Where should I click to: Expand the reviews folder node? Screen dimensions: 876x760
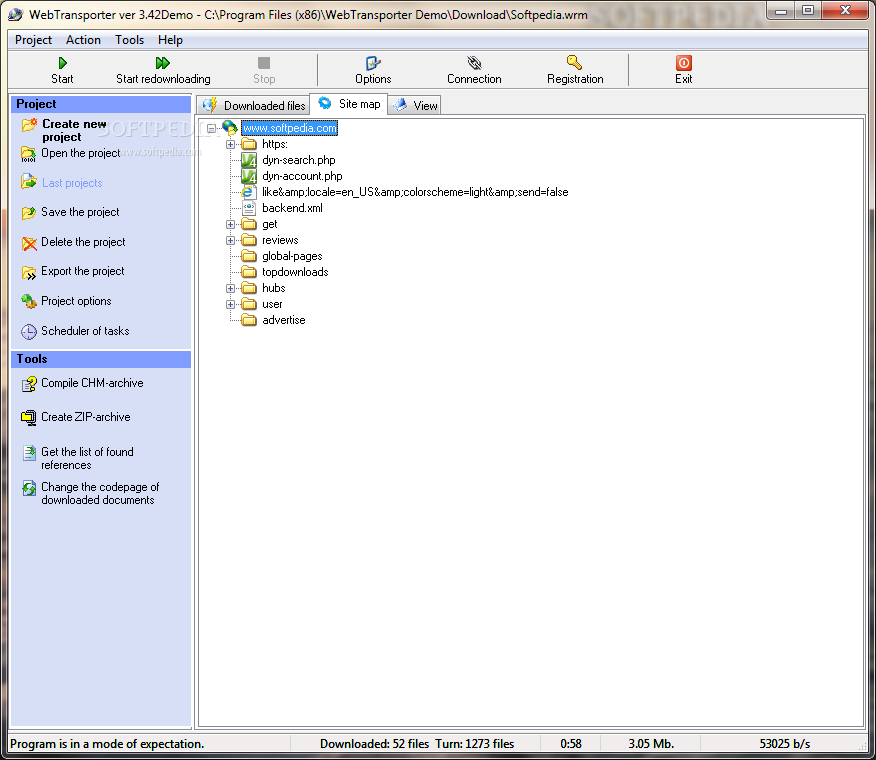coord(230,241)
